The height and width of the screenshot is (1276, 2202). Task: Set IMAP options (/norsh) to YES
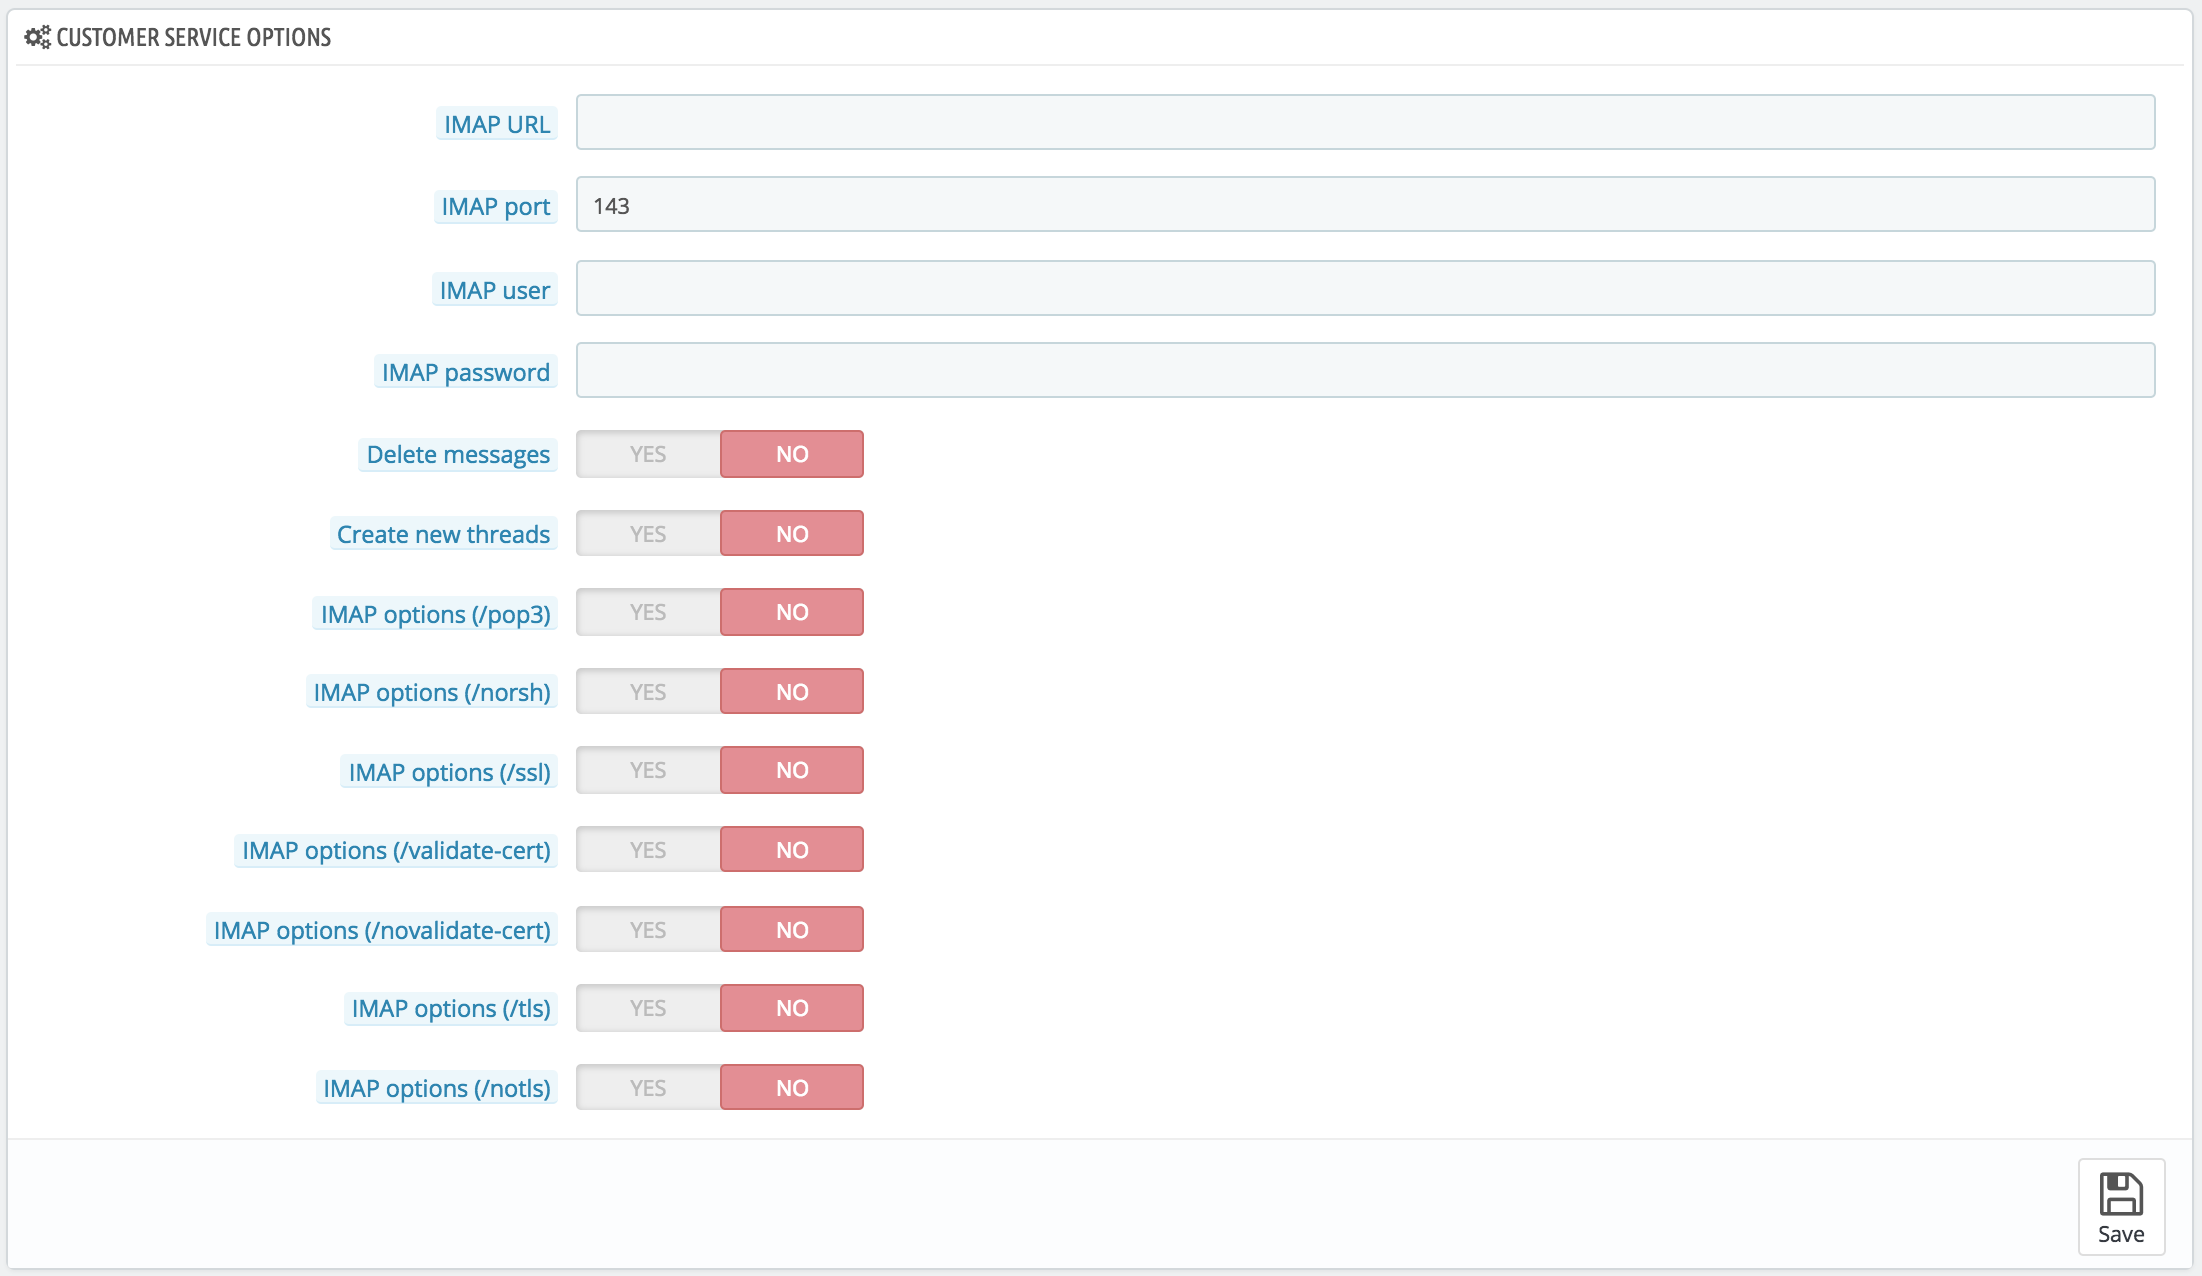pos(648,692)
